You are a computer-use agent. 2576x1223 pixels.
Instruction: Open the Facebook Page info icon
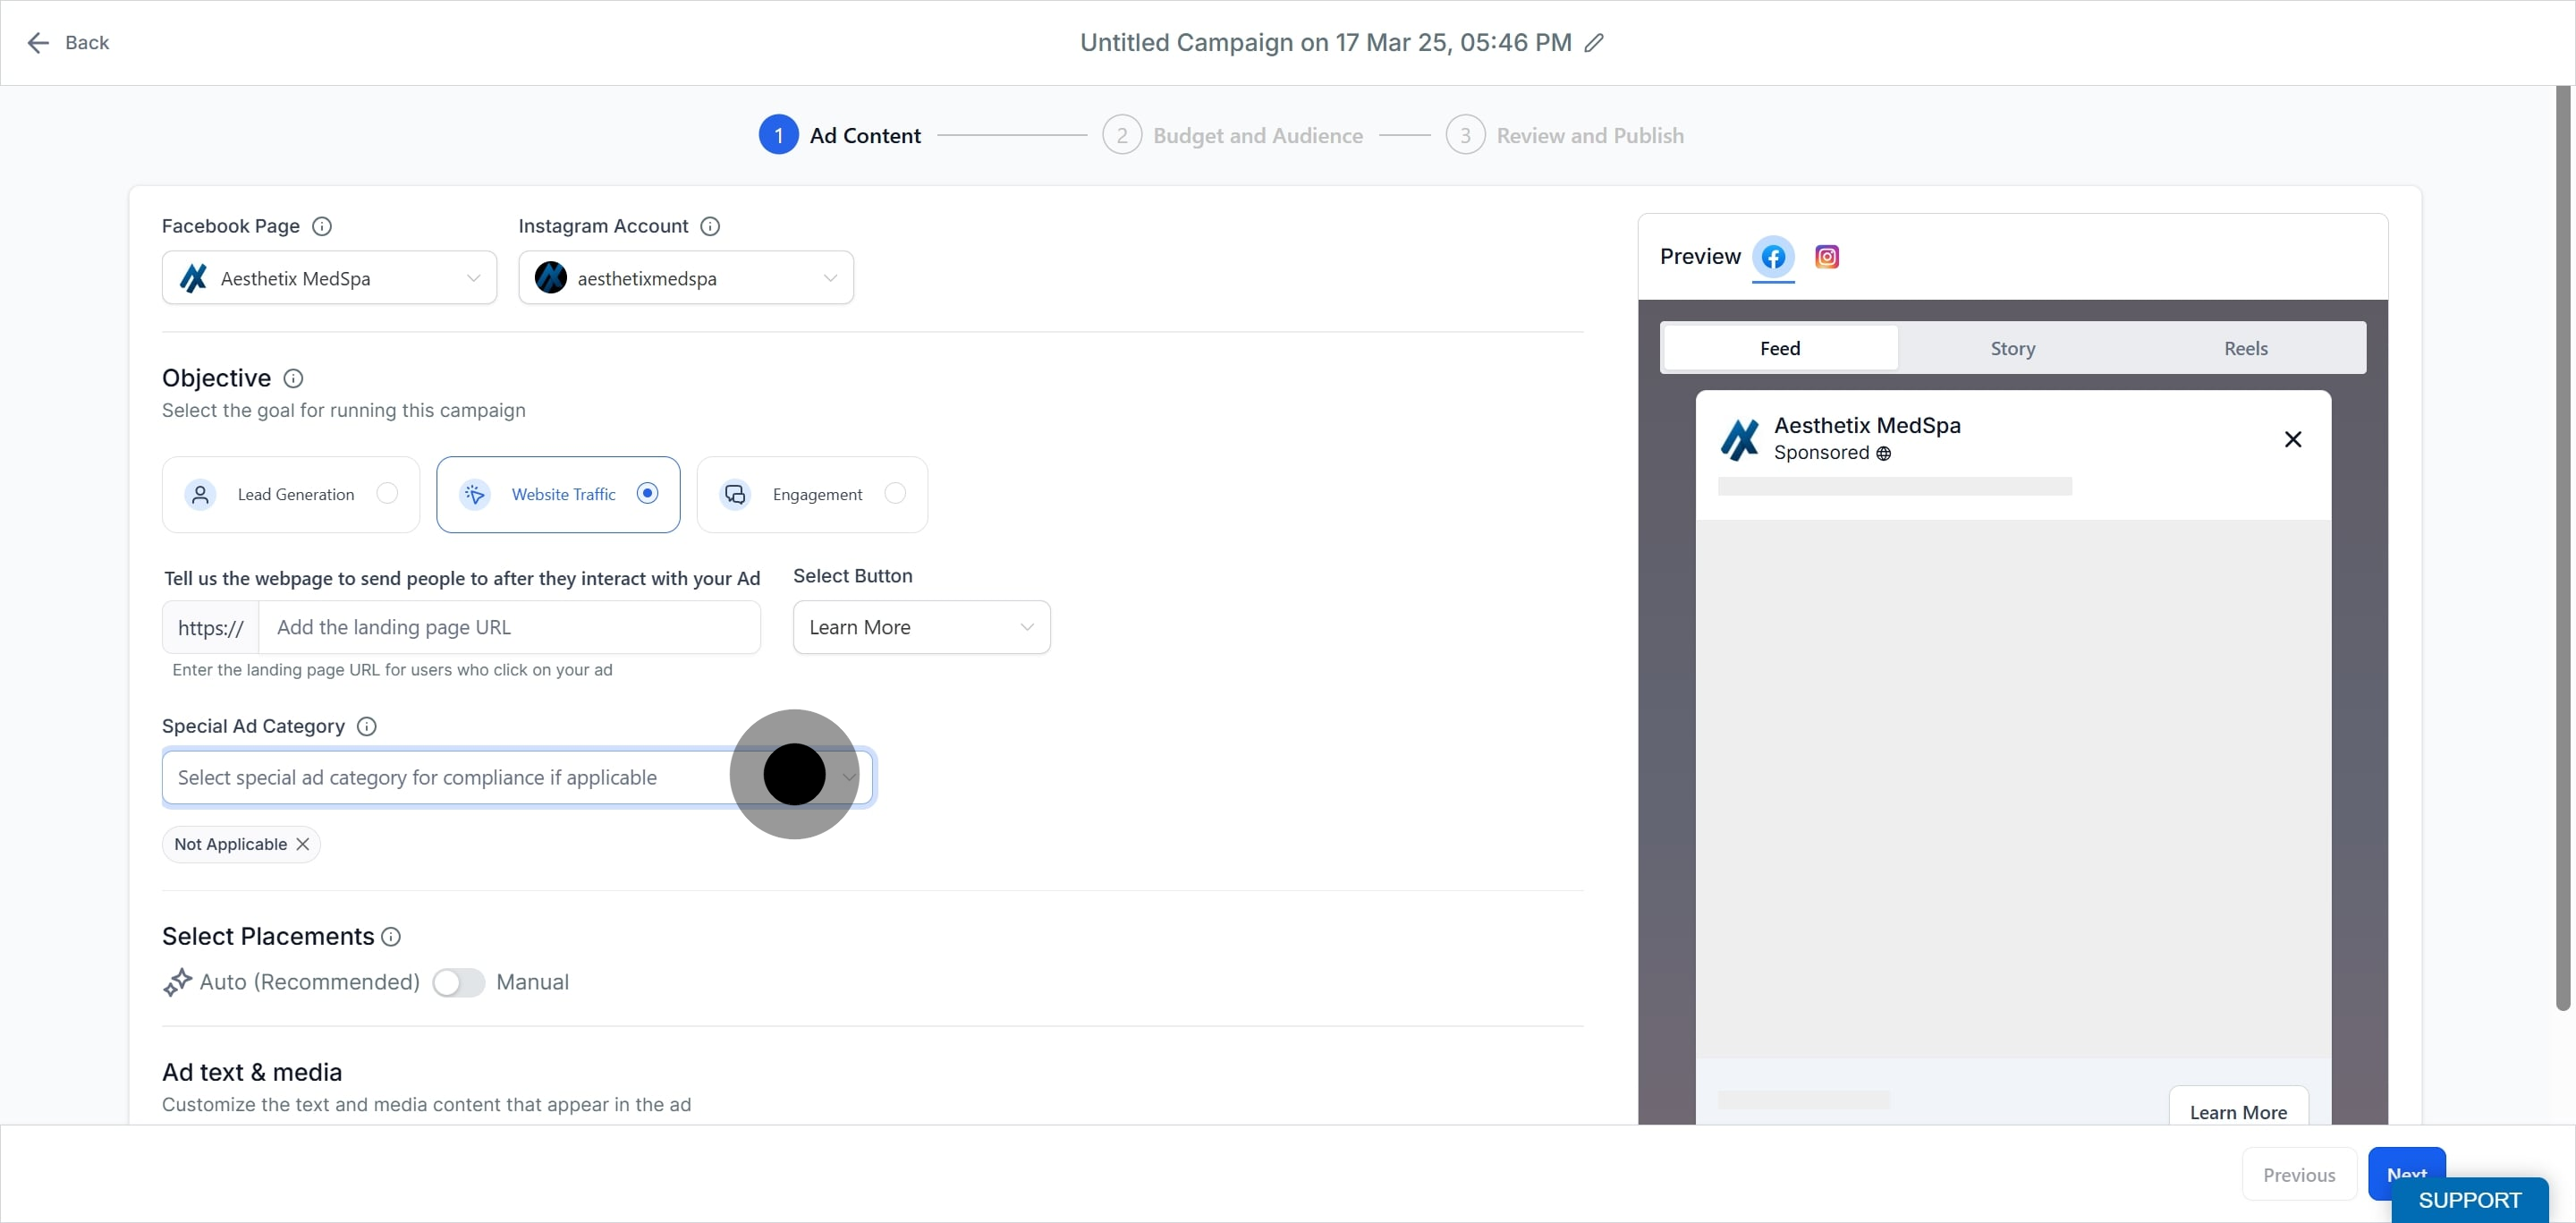click(322, 226)
